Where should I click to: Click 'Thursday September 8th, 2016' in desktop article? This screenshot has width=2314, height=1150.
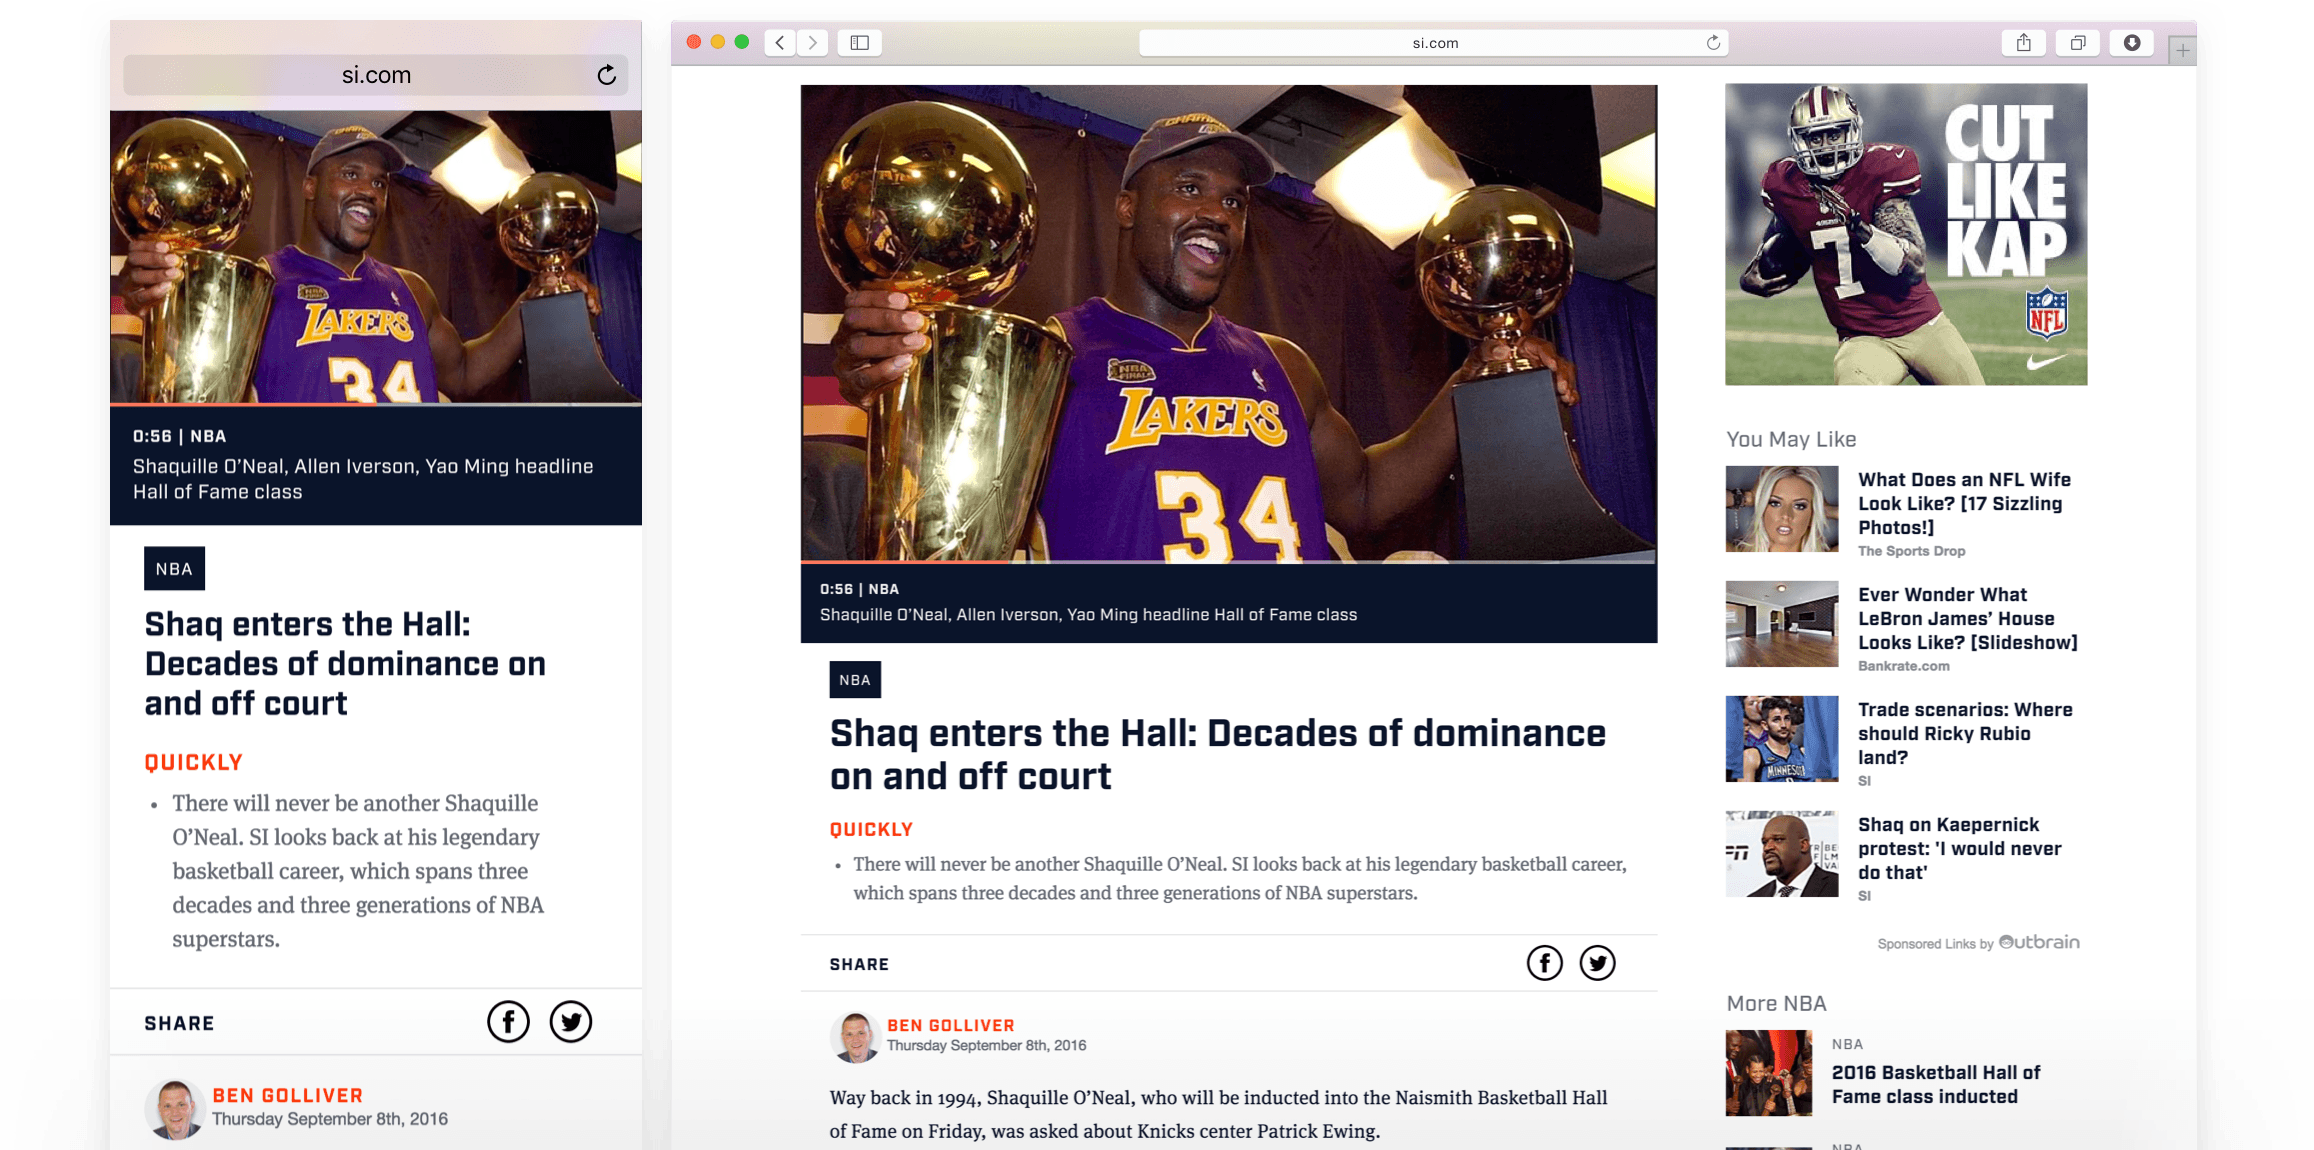tap(986, 1046)
